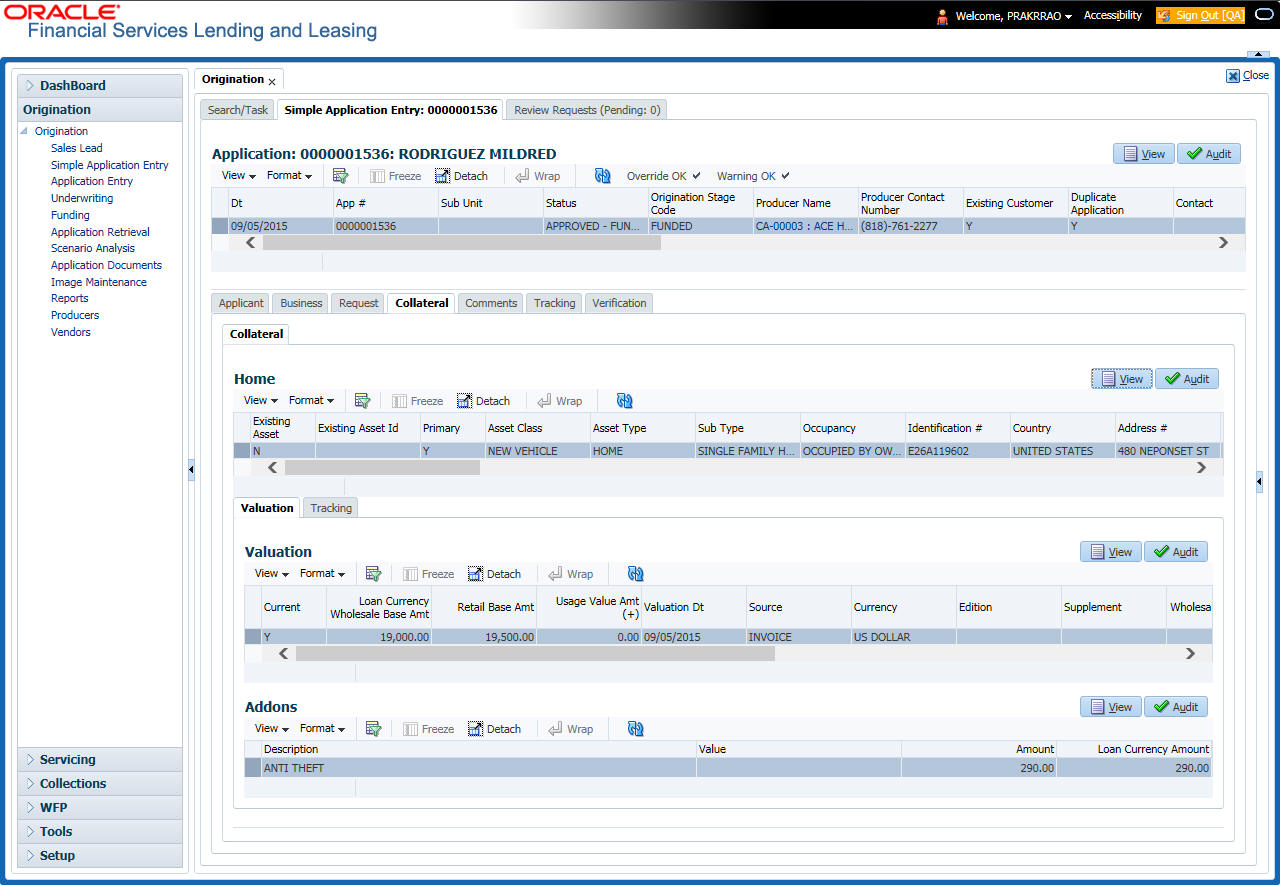
Task: Expand the Servicing accordion panel
Action: [100, 760]
